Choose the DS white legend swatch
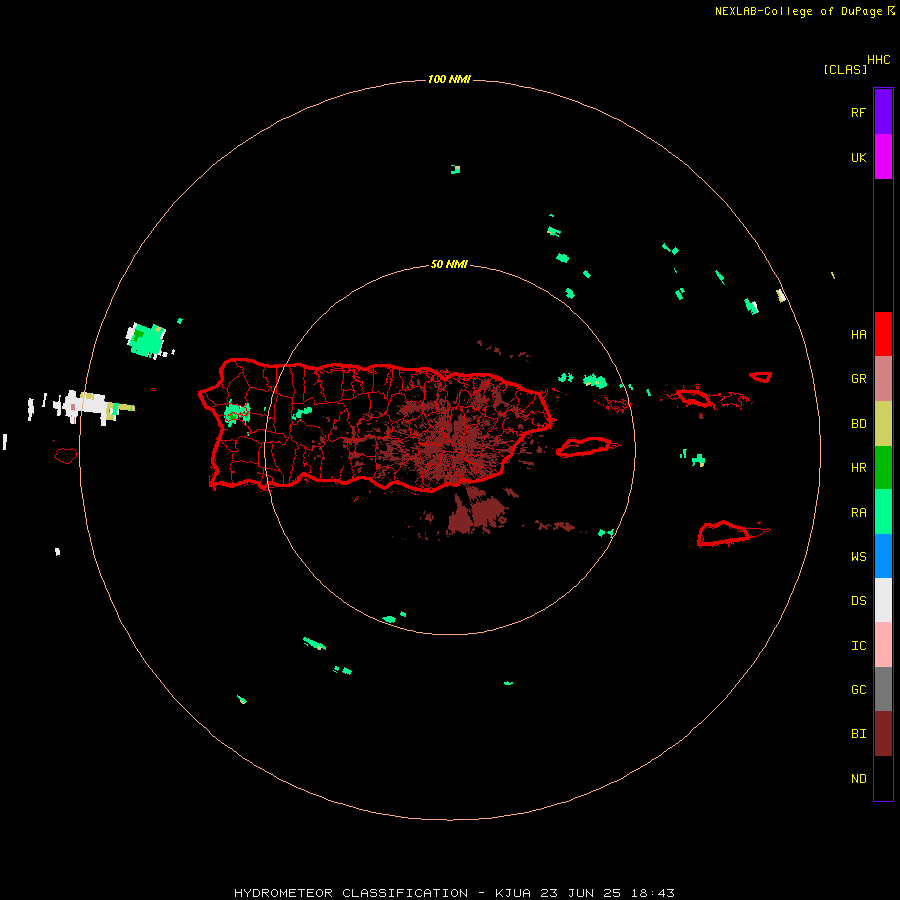 coord(883,600)
